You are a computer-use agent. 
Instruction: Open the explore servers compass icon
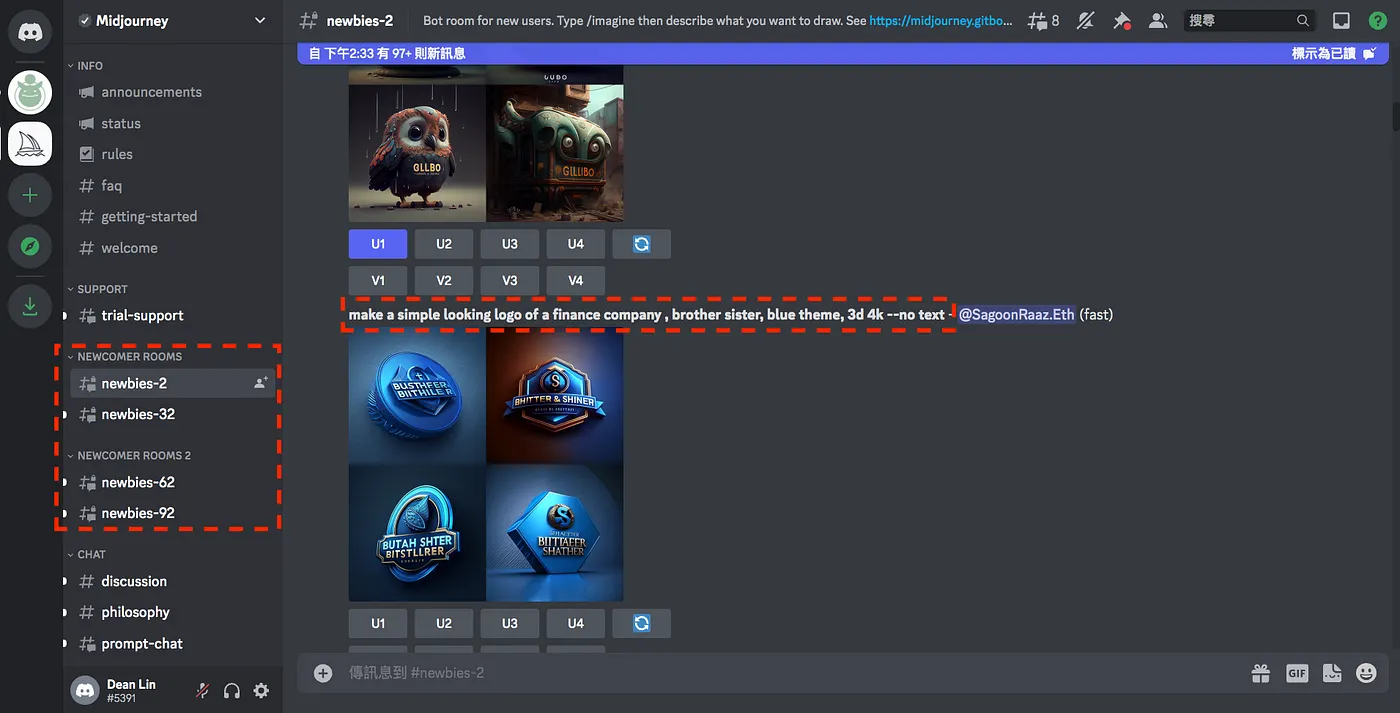click(30, 246)
